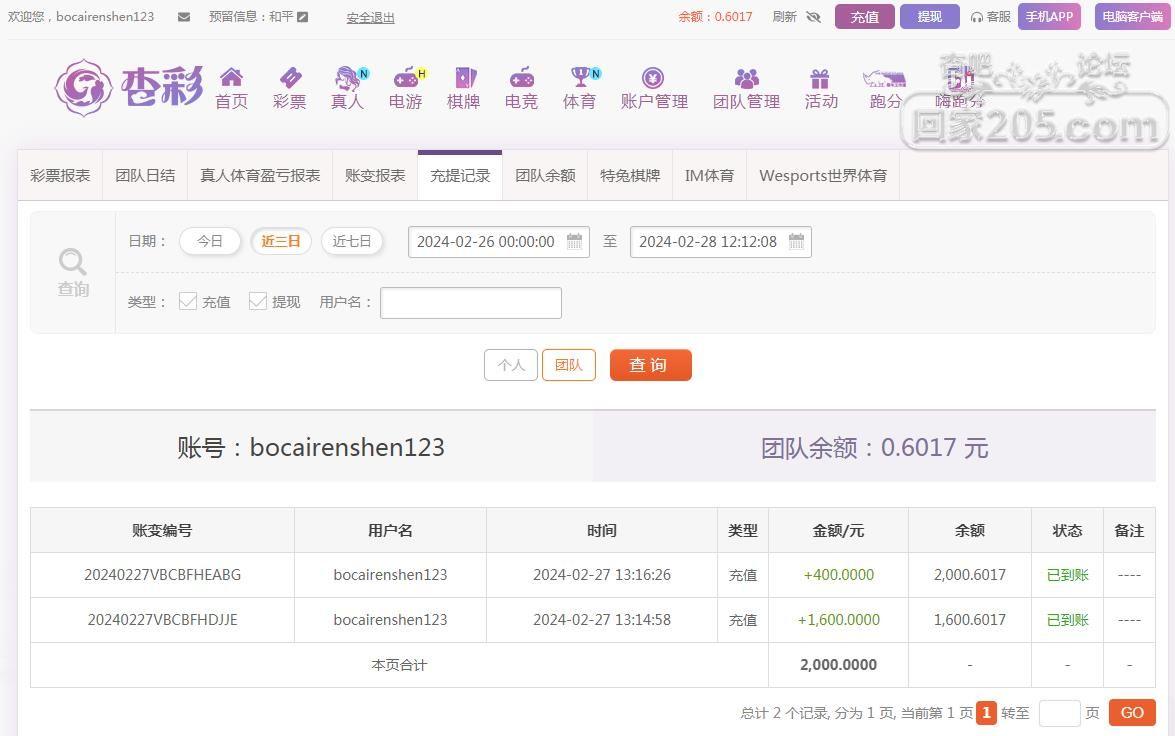Uncheck the 提现 type checkbox
Screen dimensions: 1175x736
(x=258, y=301)
